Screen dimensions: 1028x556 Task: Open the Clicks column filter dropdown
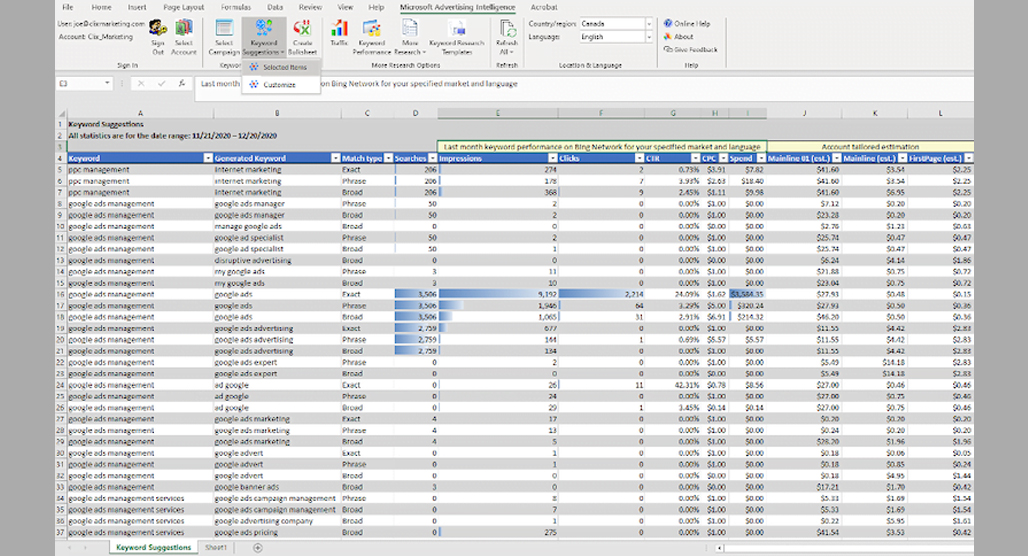pos(639,158)
